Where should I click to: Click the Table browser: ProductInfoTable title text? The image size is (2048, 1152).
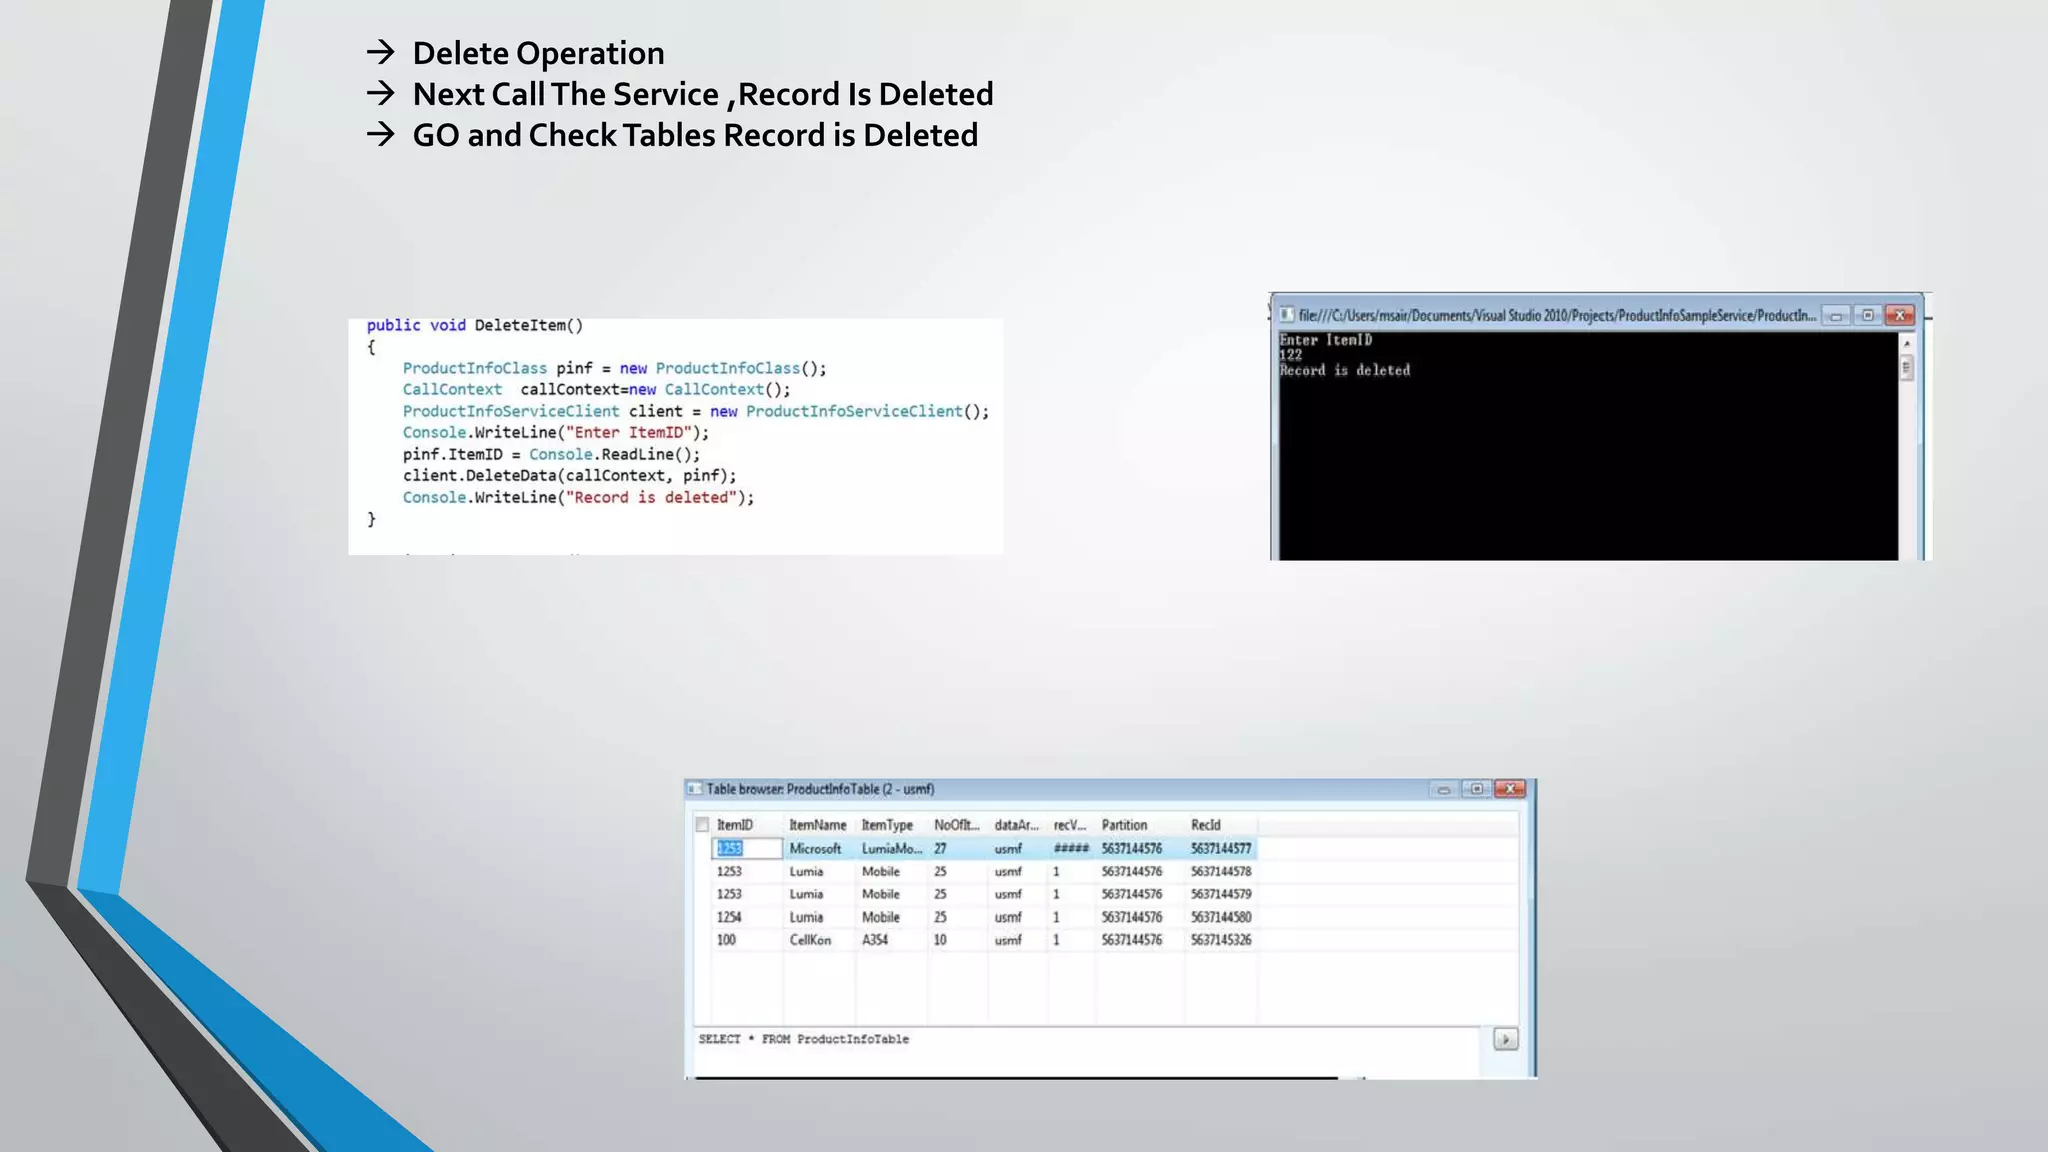pyautogui.click(x=820, y=789)
